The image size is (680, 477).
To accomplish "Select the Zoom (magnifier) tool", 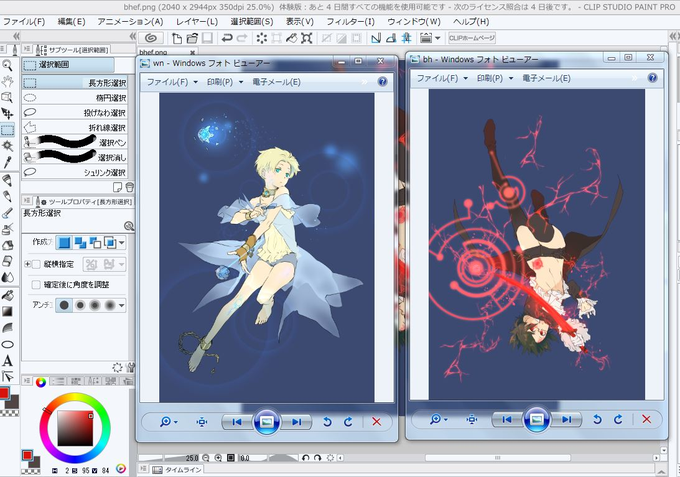I will tap(7, 65).
